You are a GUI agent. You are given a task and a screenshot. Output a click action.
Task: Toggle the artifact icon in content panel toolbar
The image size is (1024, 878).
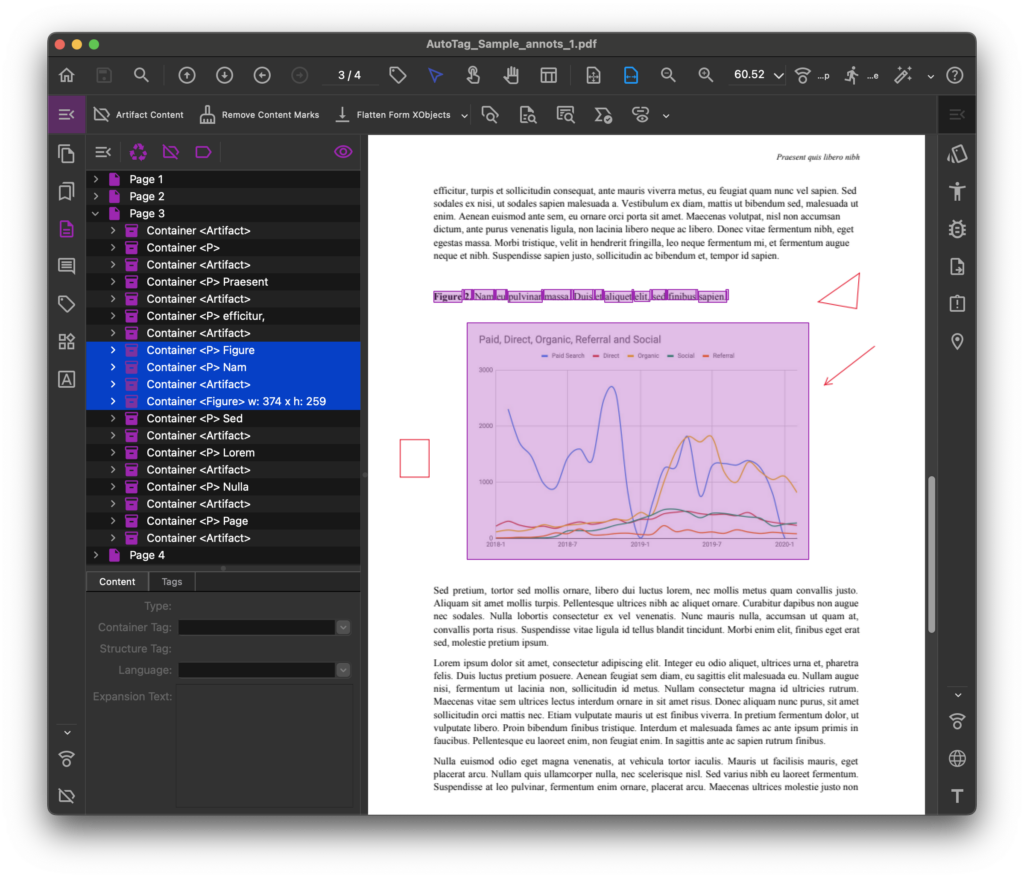pyautogui.click(x=170, y=152)
